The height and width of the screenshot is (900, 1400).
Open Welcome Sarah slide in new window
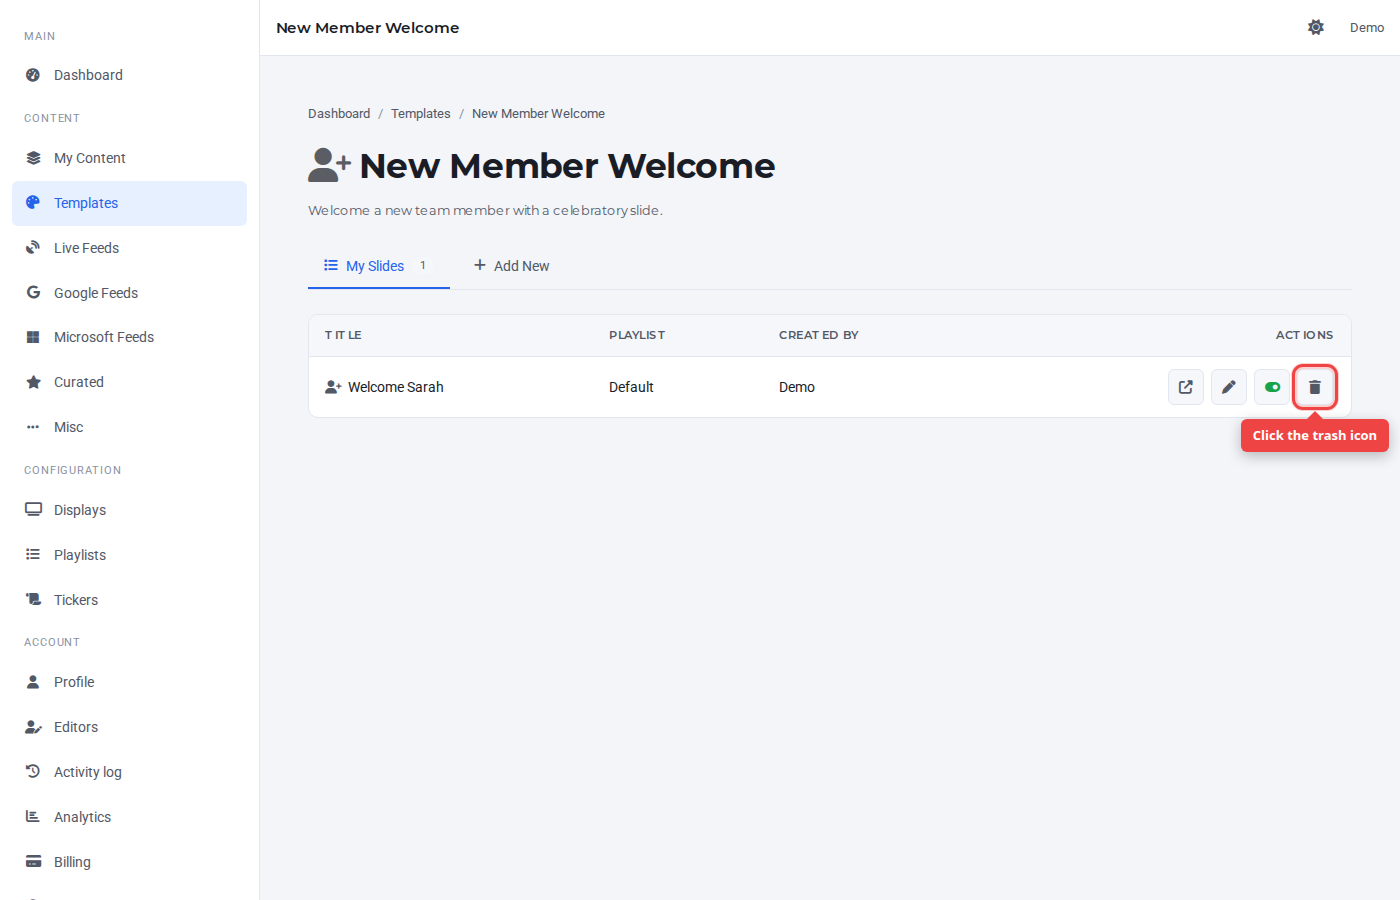1186,387
